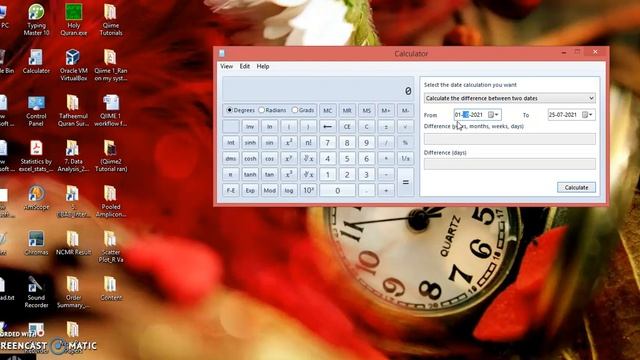Click the log button
640x360 pixels.
[289, 191]
